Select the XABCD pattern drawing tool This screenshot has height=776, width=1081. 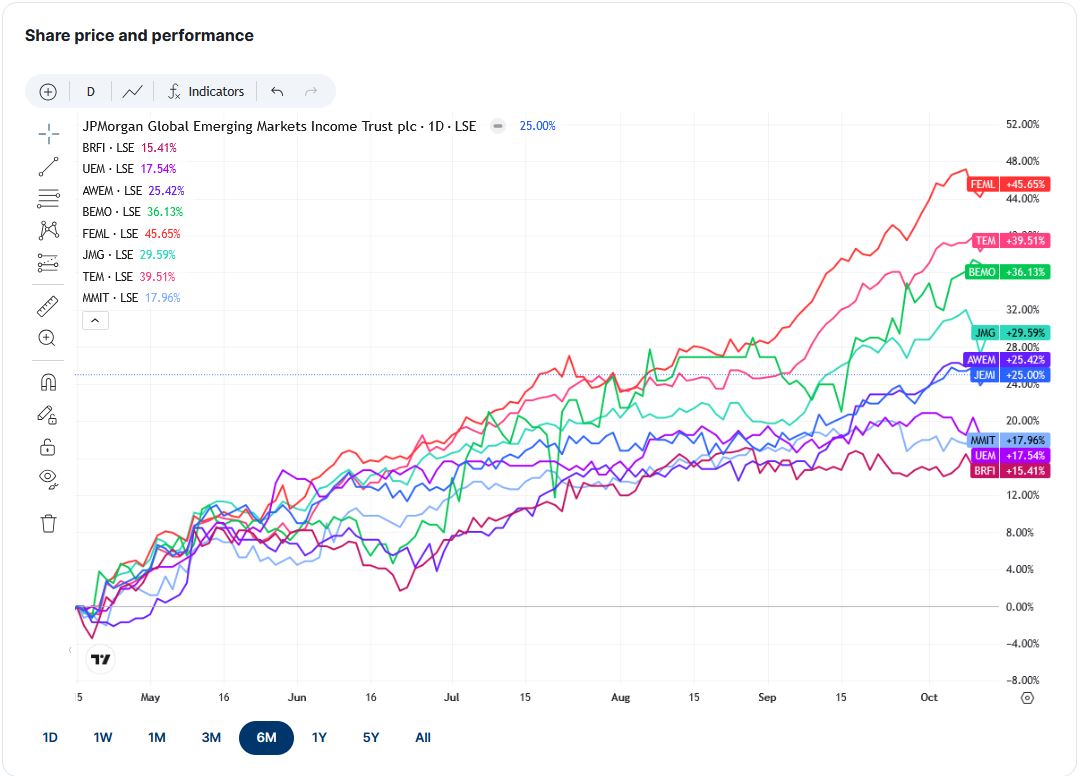[x=48, y=230]
